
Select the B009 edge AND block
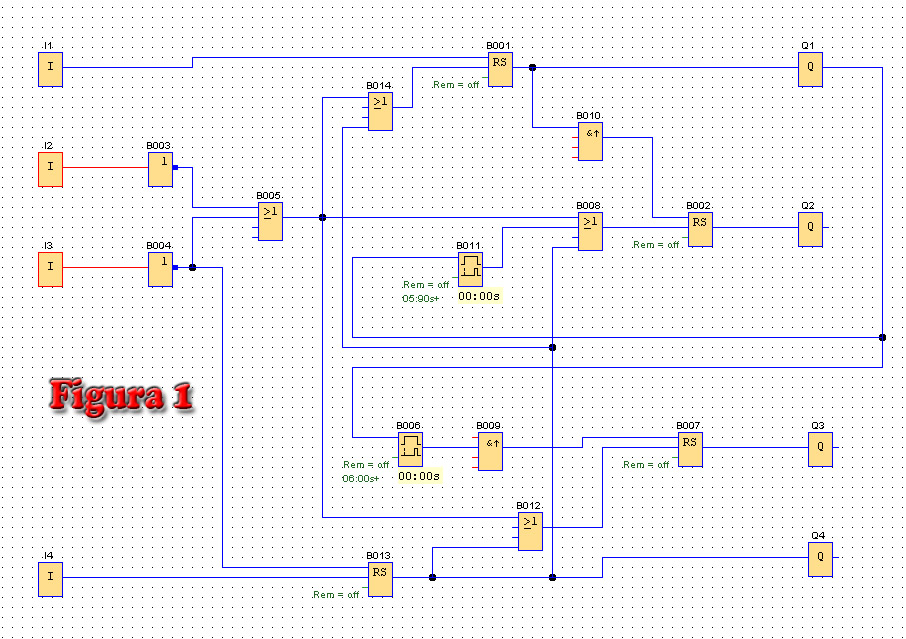point(490,451)
